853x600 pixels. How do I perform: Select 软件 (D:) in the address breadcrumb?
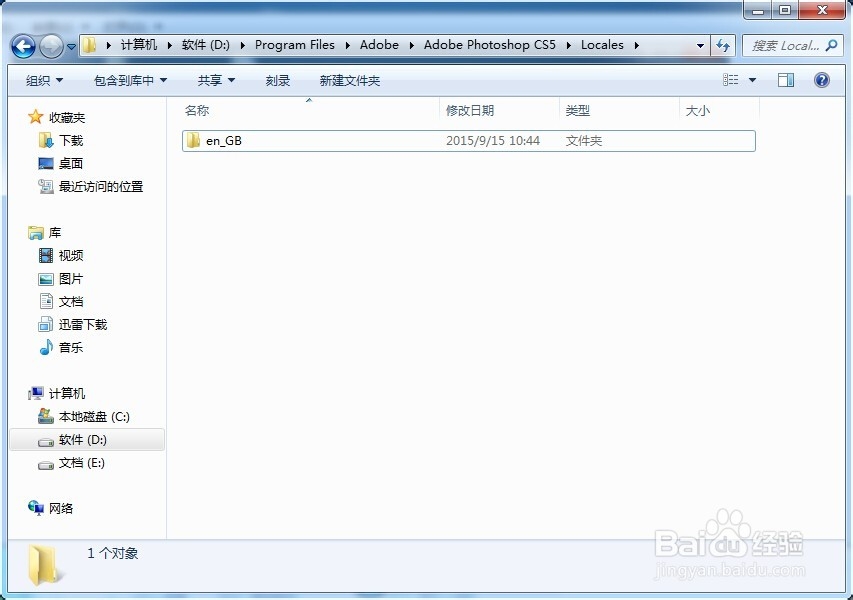[x=206, y=45]
